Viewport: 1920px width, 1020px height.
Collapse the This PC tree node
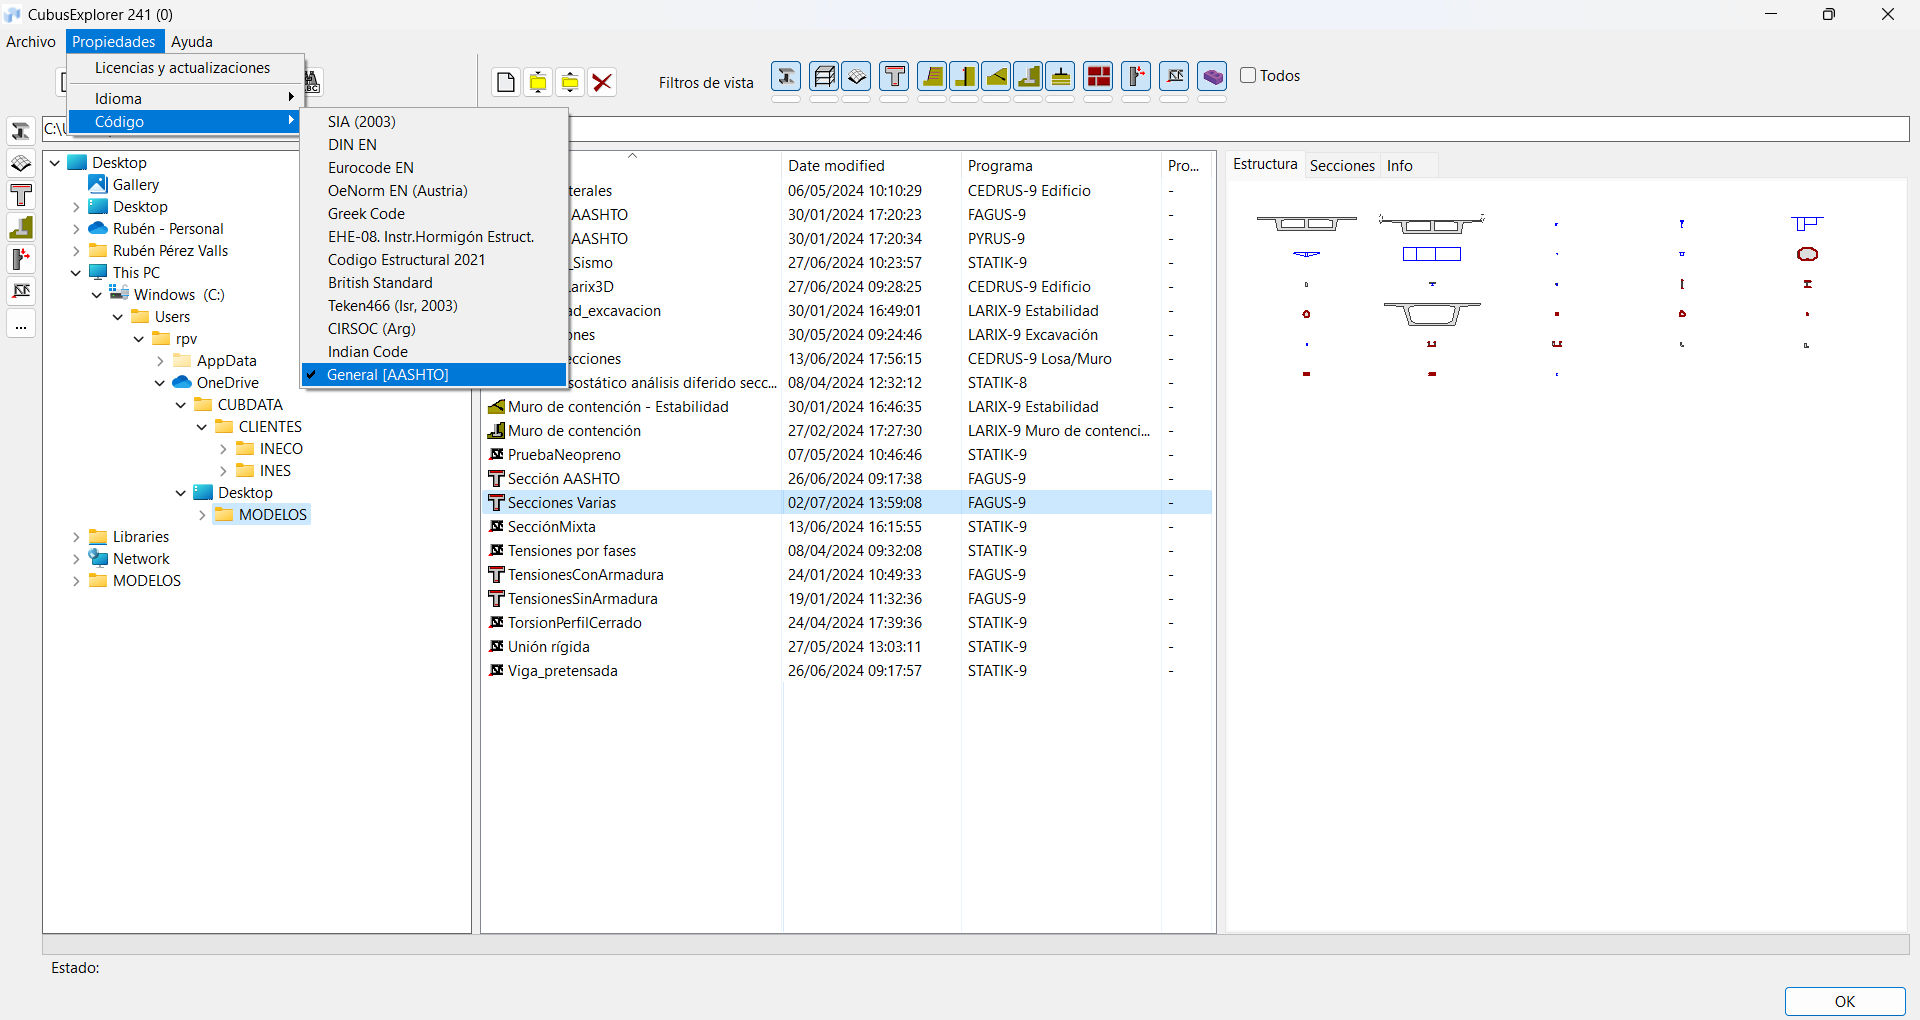pos(76,273)
